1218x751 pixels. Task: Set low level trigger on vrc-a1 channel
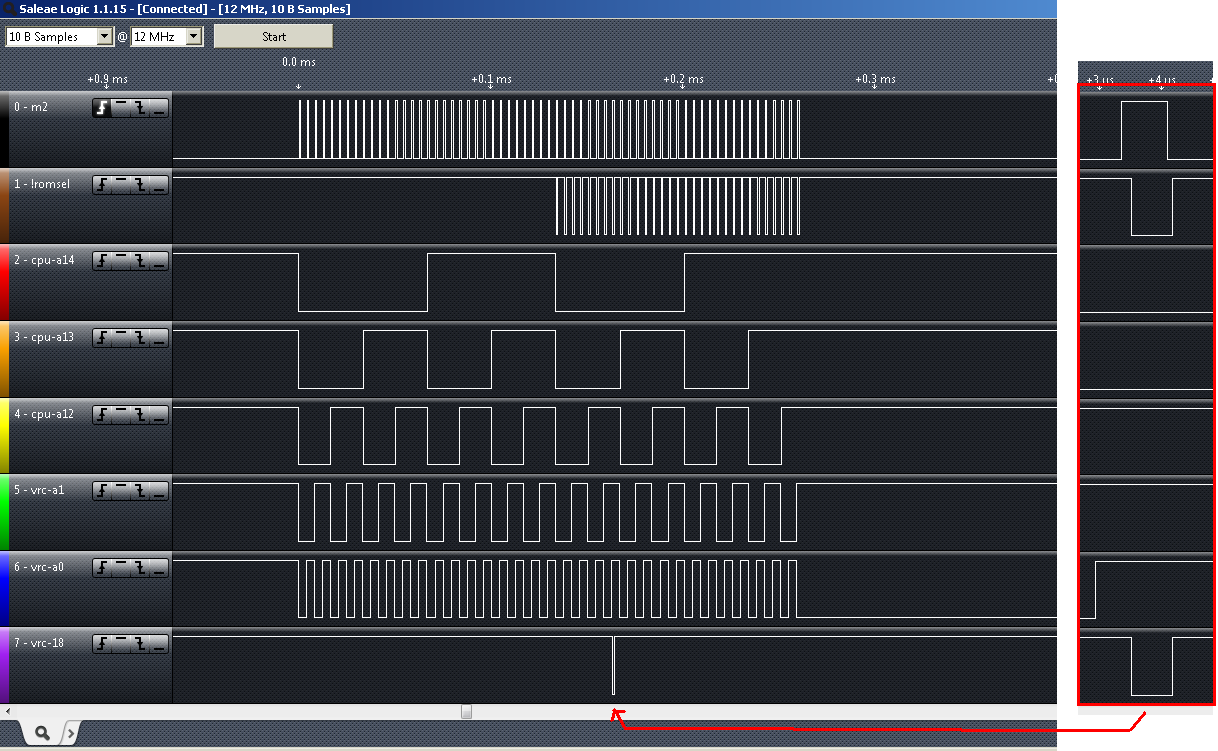(159, 490)
